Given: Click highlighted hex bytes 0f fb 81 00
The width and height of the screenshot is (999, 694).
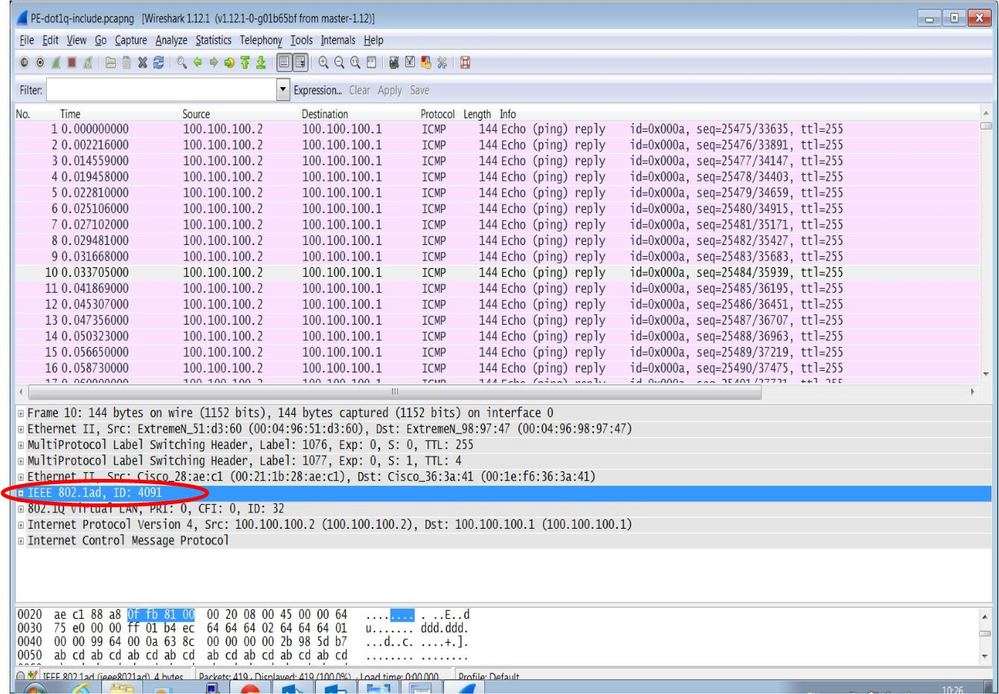Looking at the screenshot, I should (161, 615).
